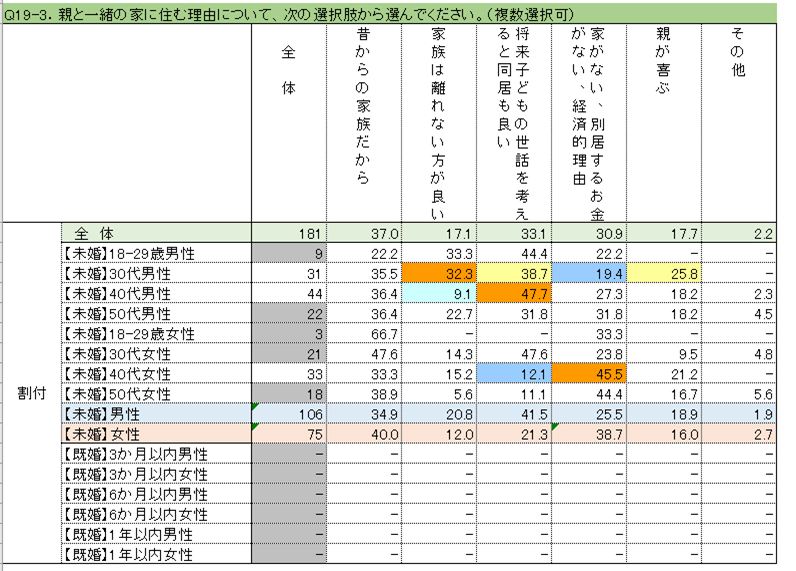796x571 pixels.
Task: Select the 全体 column header
Action: pos(289,122)
